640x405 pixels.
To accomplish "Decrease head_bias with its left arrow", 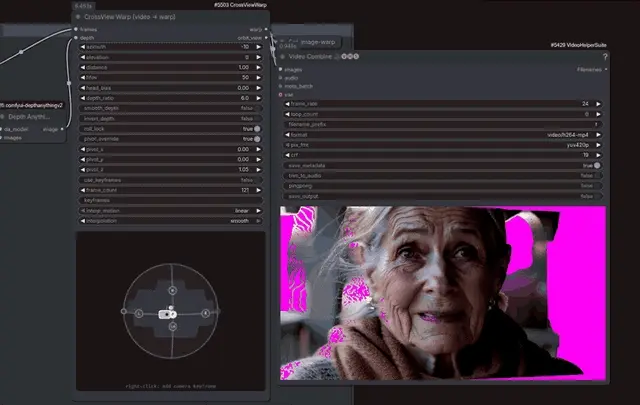I will pos(83,88).
